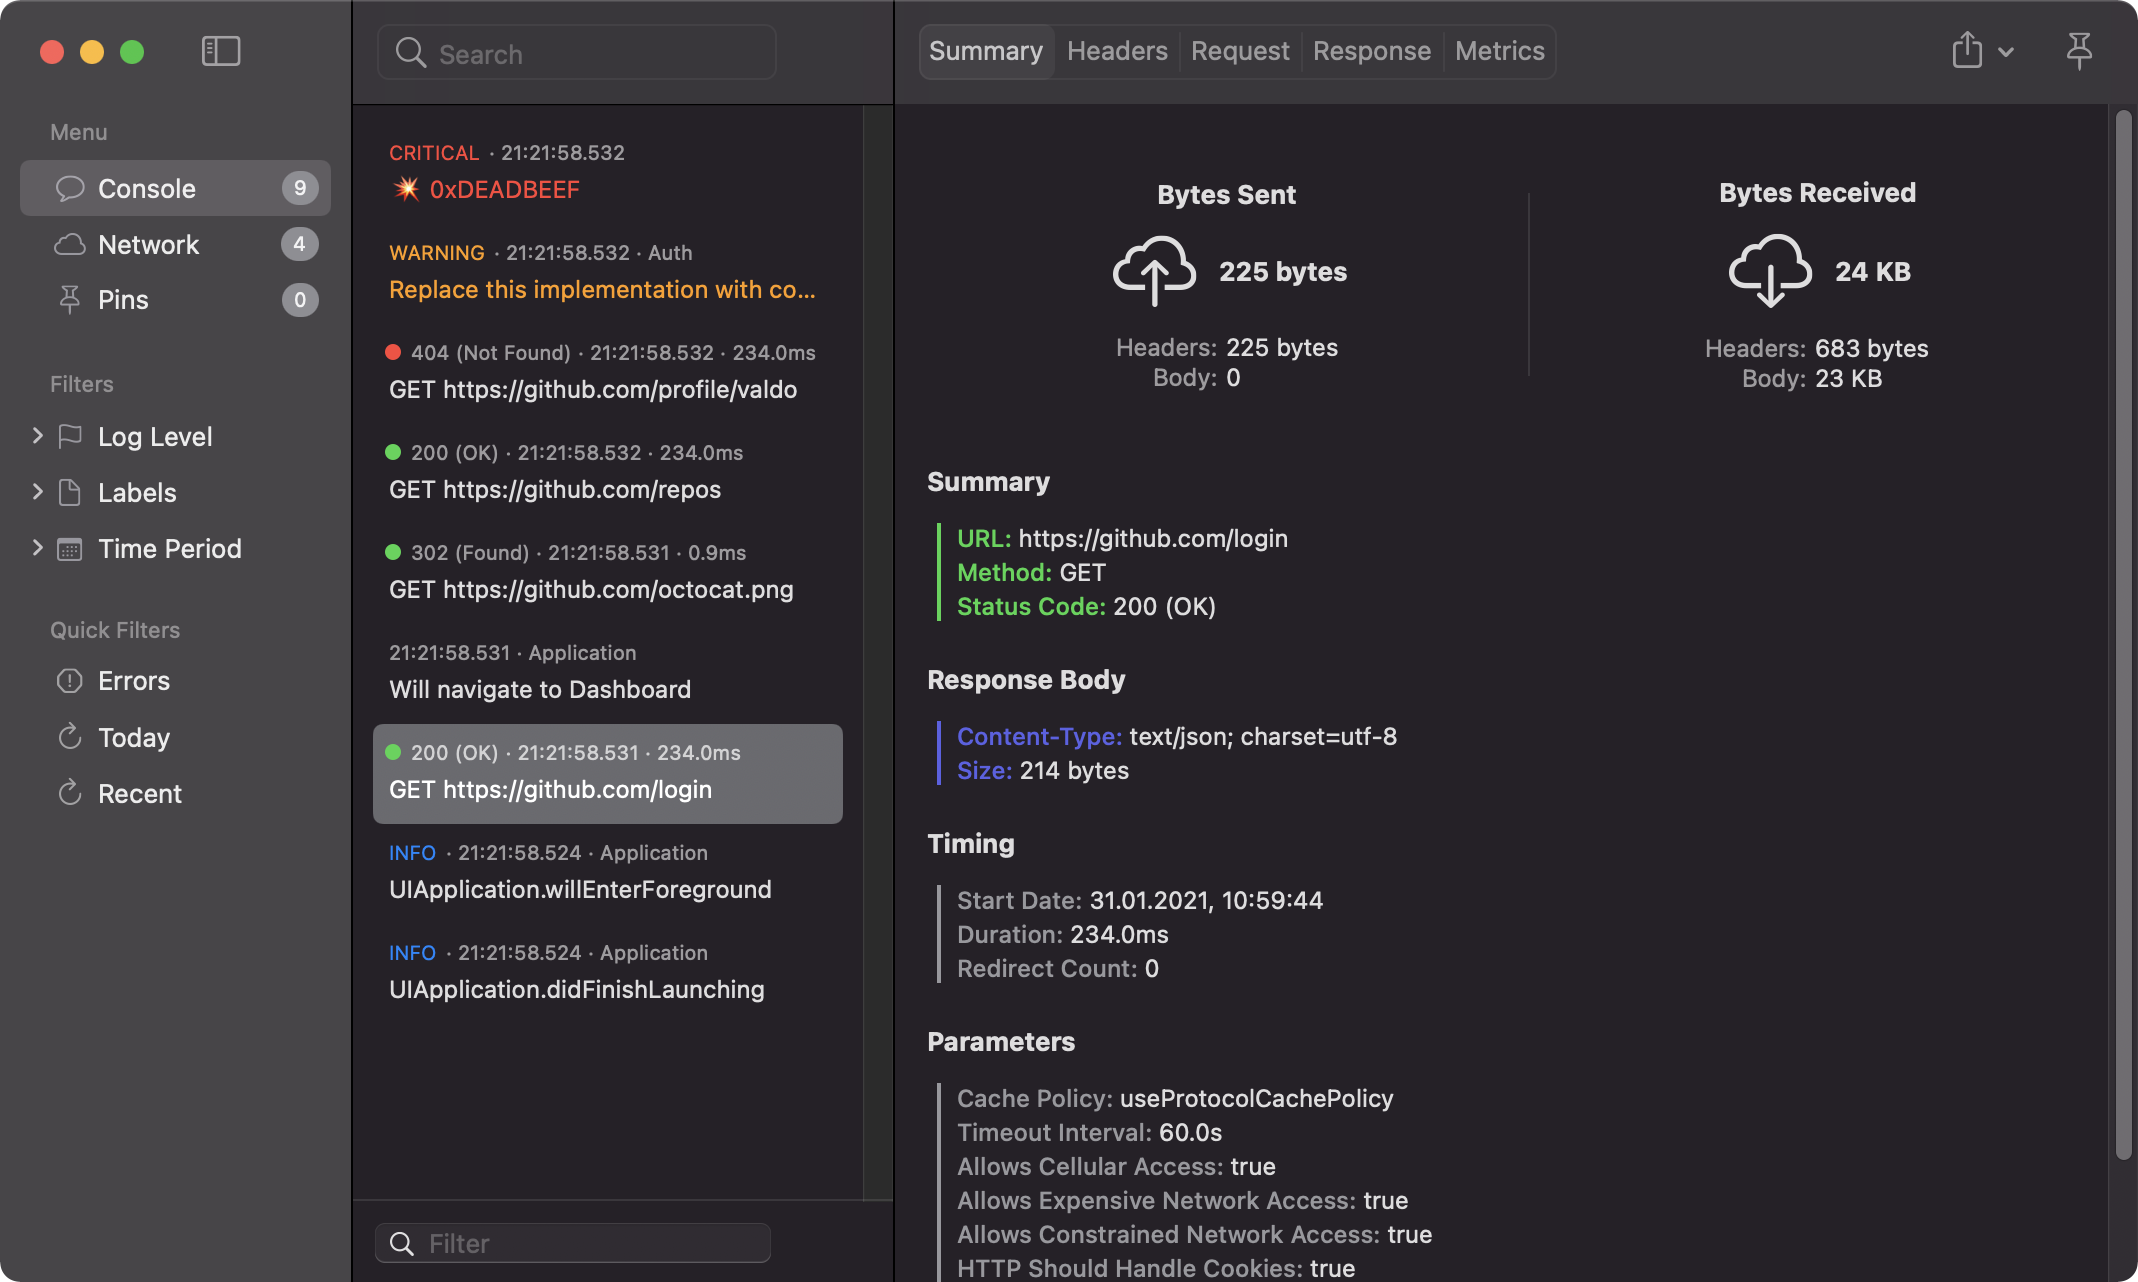Screen dimensions: 2138x1282
Task: Select Network in the menu
Action: pos(176,244)
